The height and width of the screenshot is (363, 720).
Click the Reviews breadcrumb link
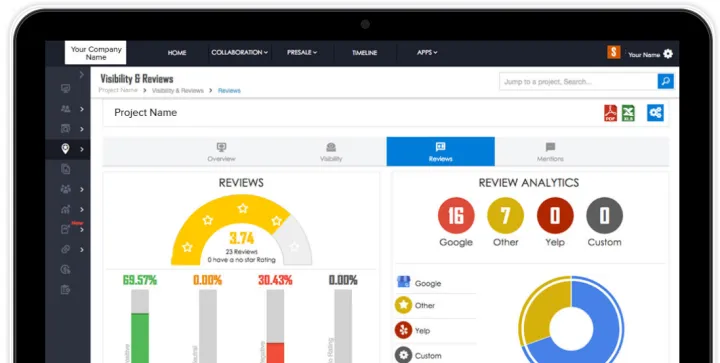(229, 90)
